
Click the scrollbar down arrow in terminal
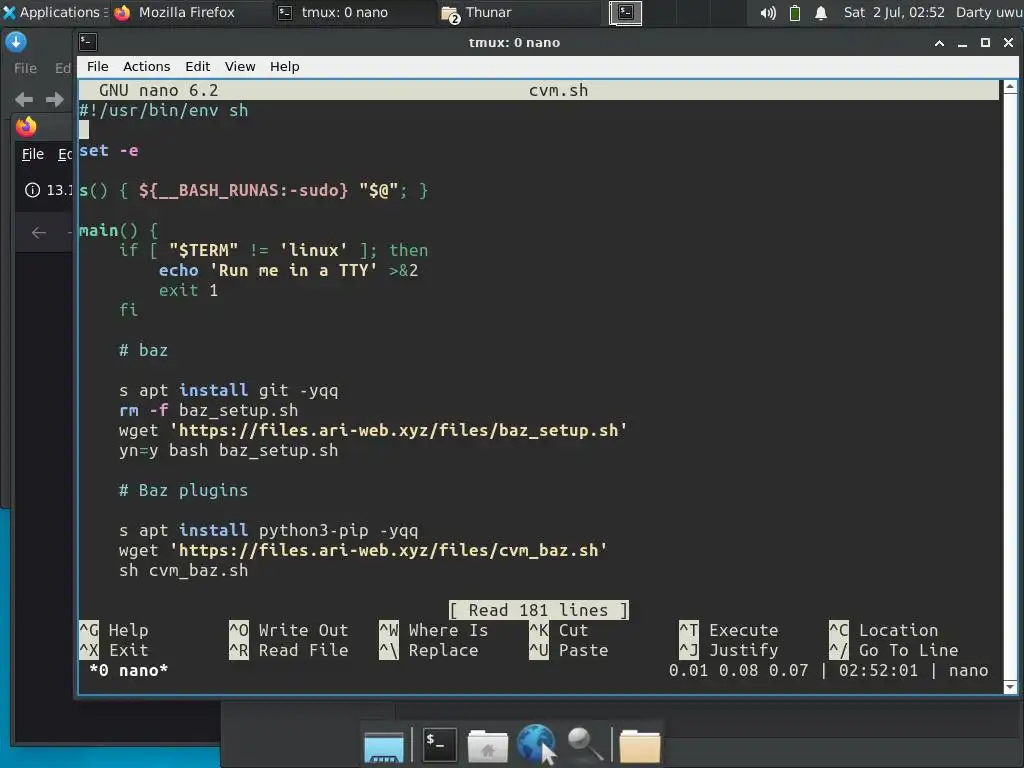tap(1010, 686)
